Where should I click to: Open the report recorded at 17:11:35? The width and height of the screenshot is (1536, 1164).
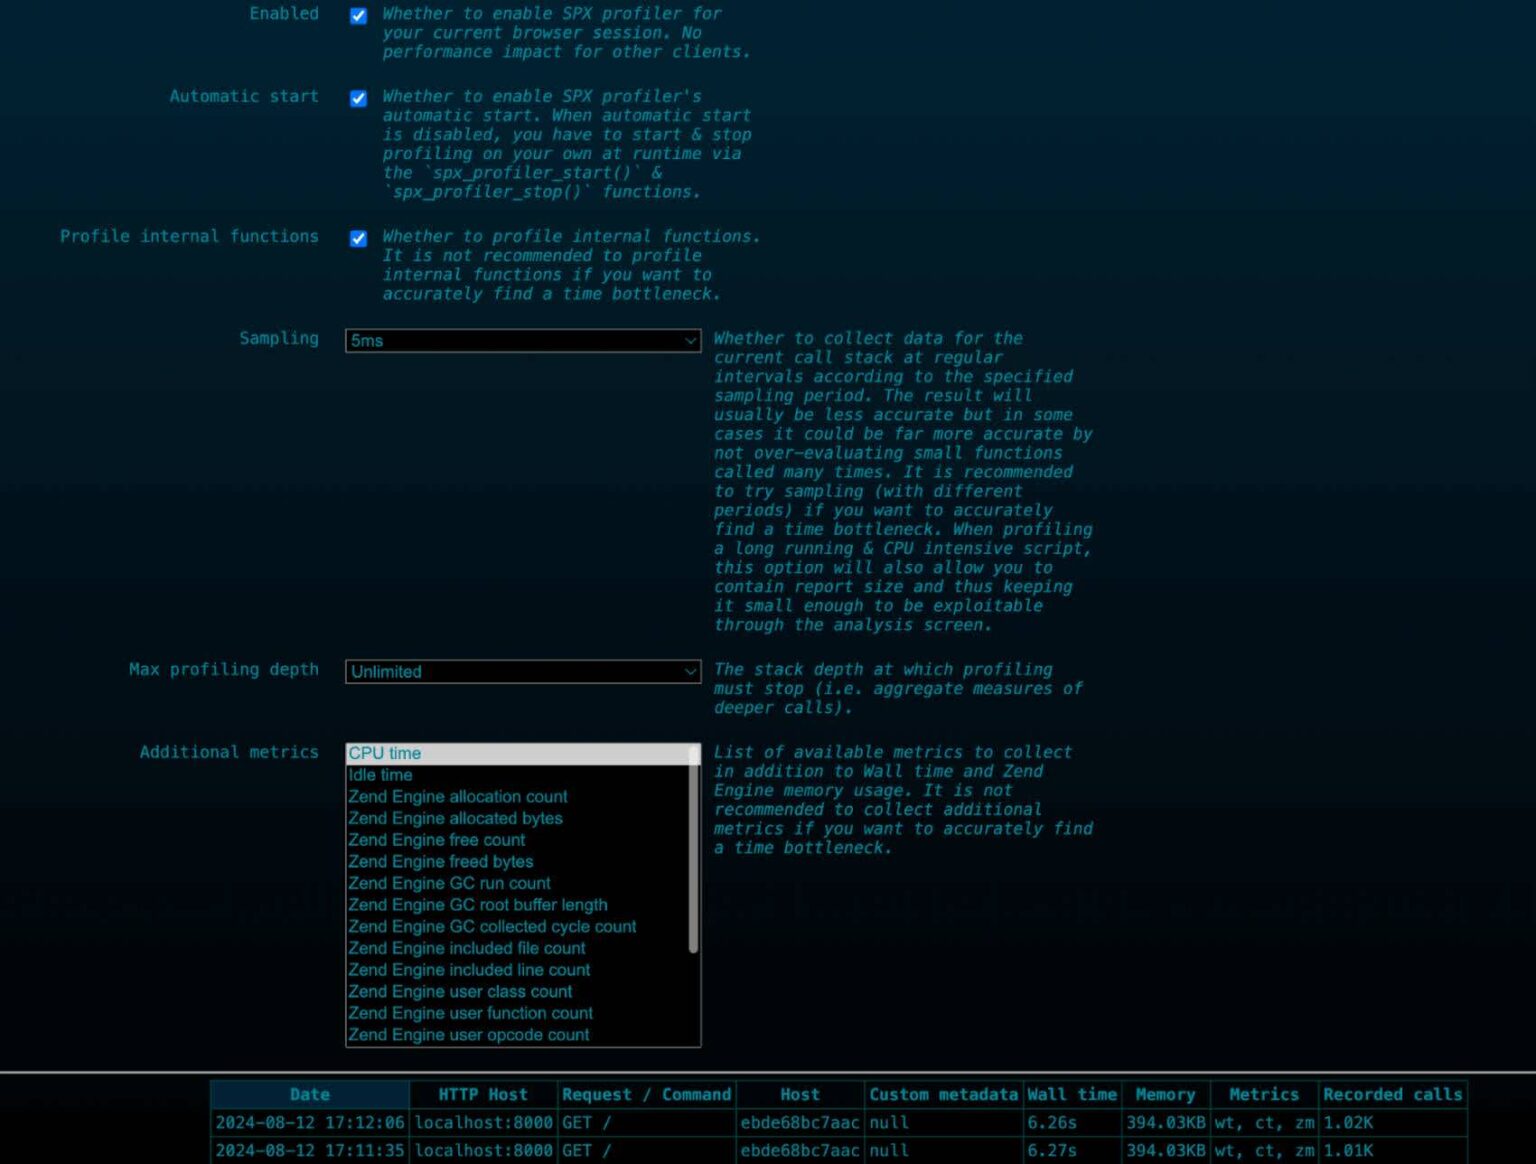coord(308,1150)
